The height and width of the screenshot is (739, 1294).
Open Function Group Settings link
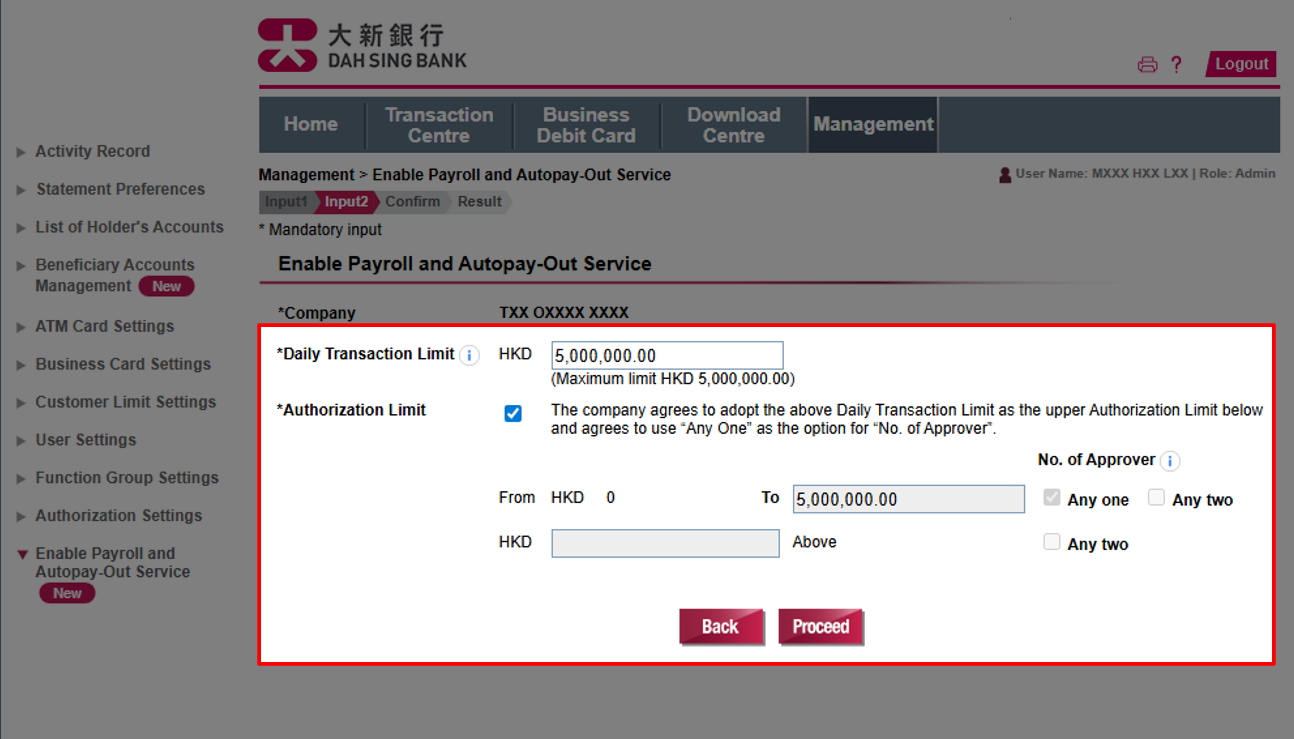127,478
